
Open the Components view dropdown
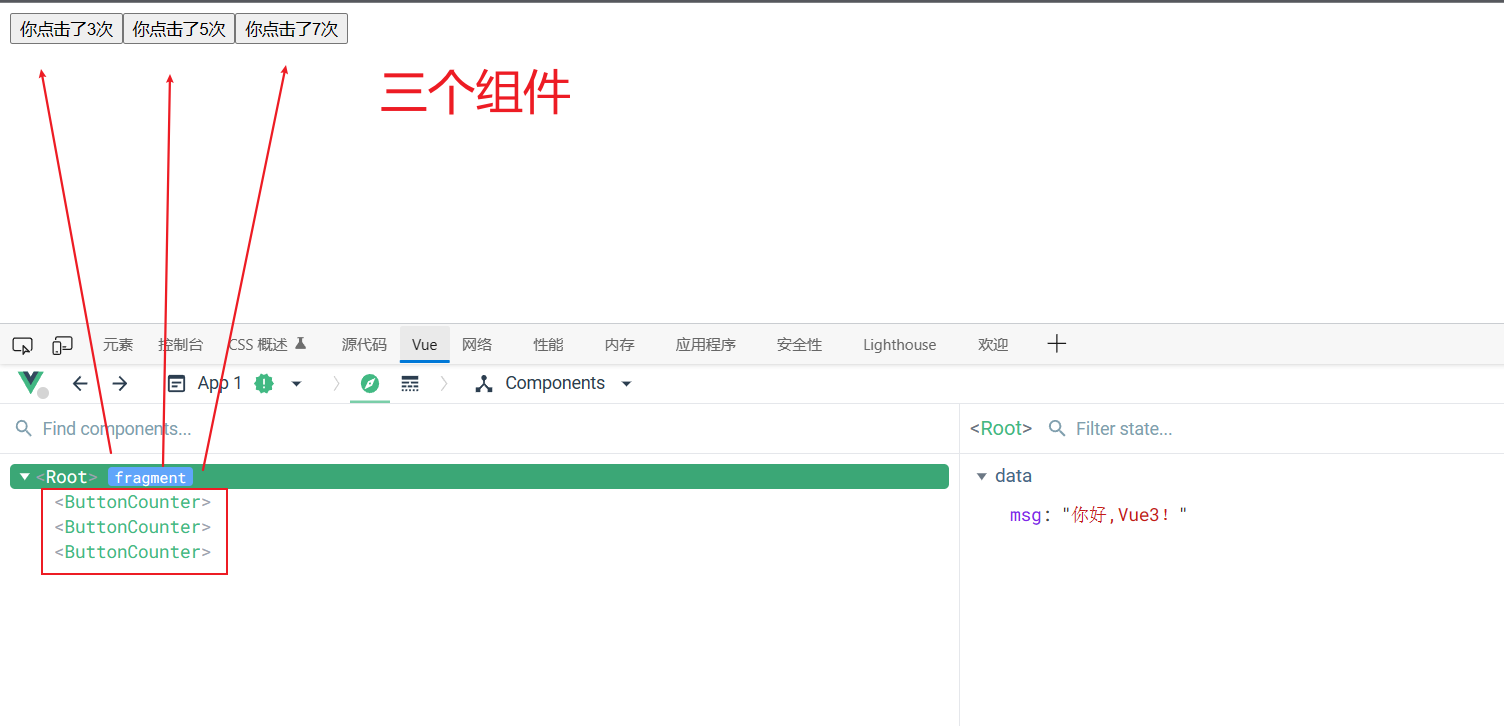click(626, 383)
